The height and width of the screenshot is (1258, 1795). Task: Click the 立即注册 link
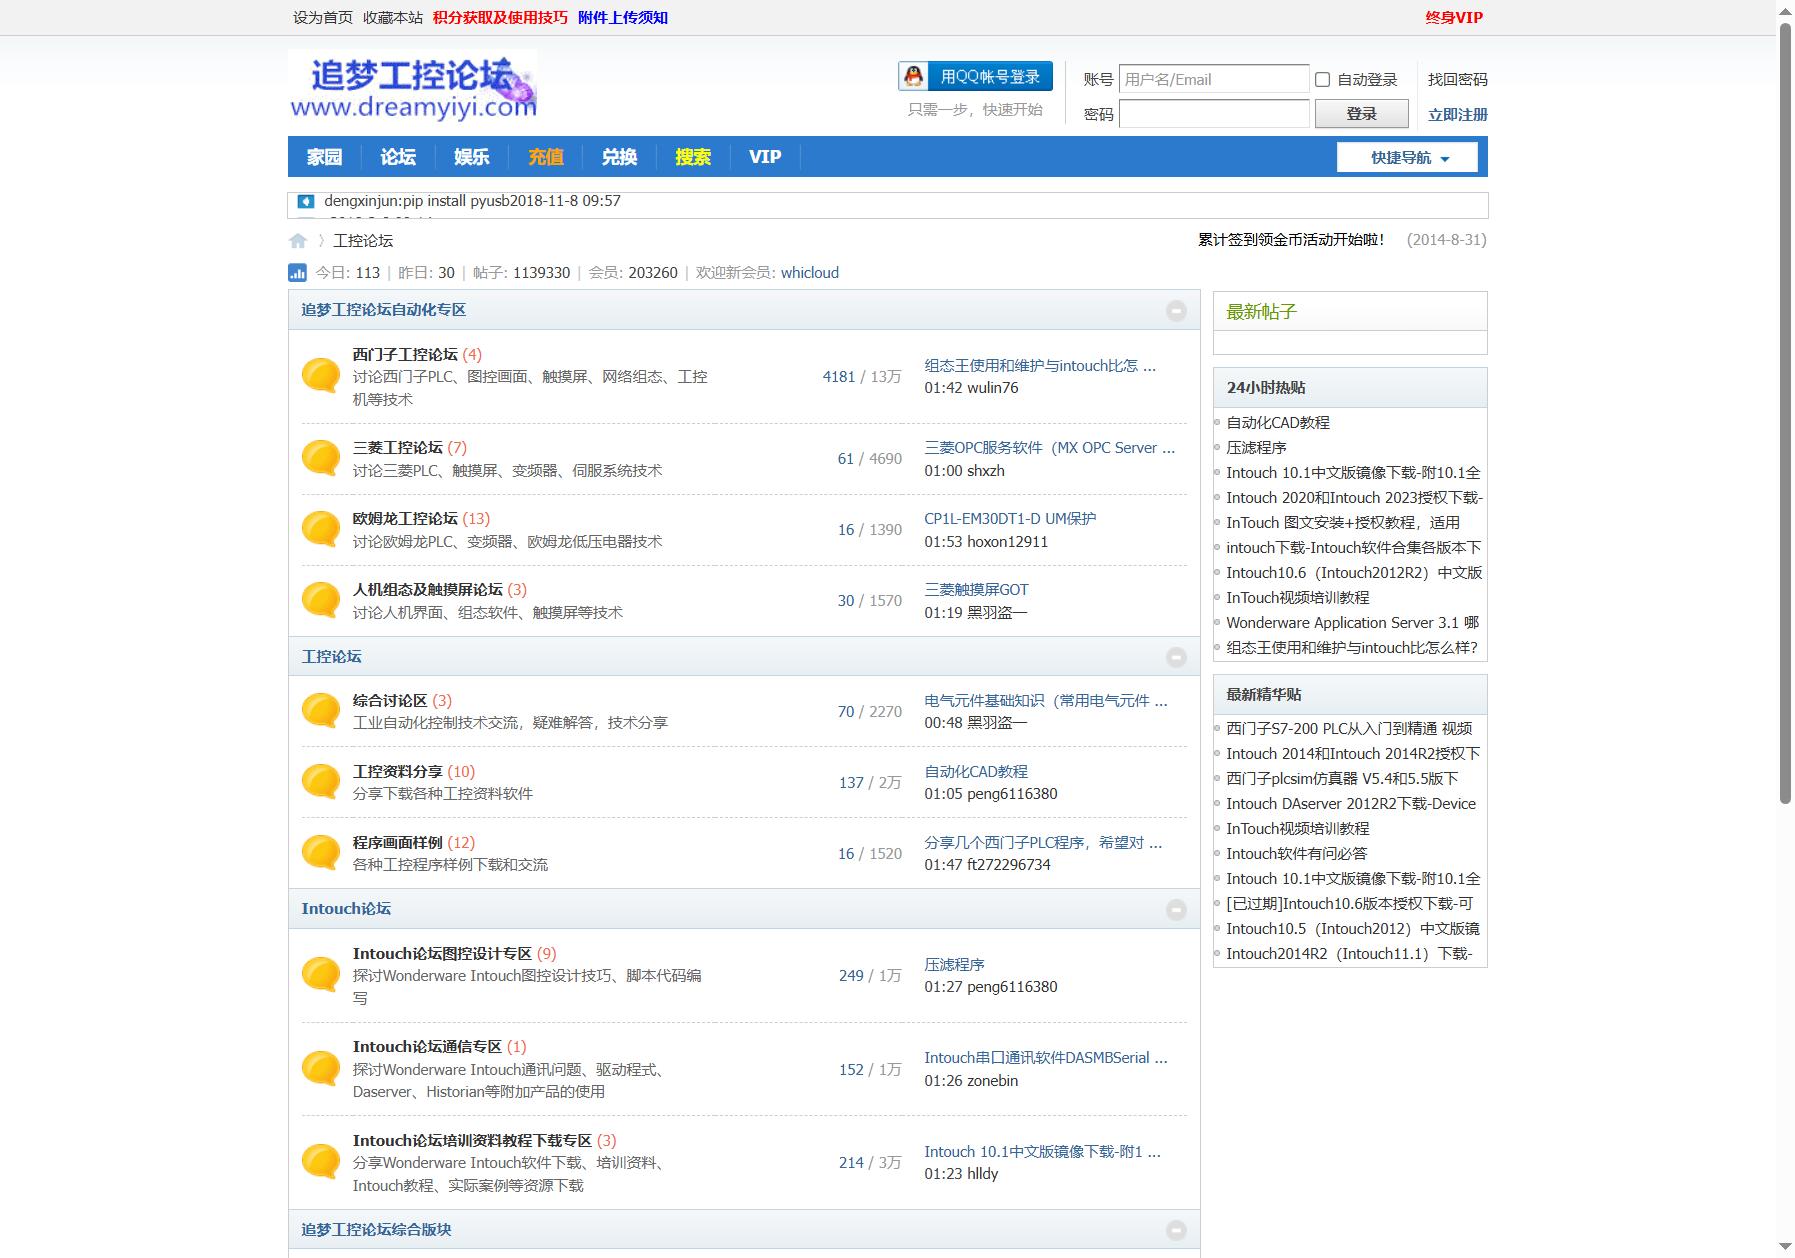[1457, 114]
